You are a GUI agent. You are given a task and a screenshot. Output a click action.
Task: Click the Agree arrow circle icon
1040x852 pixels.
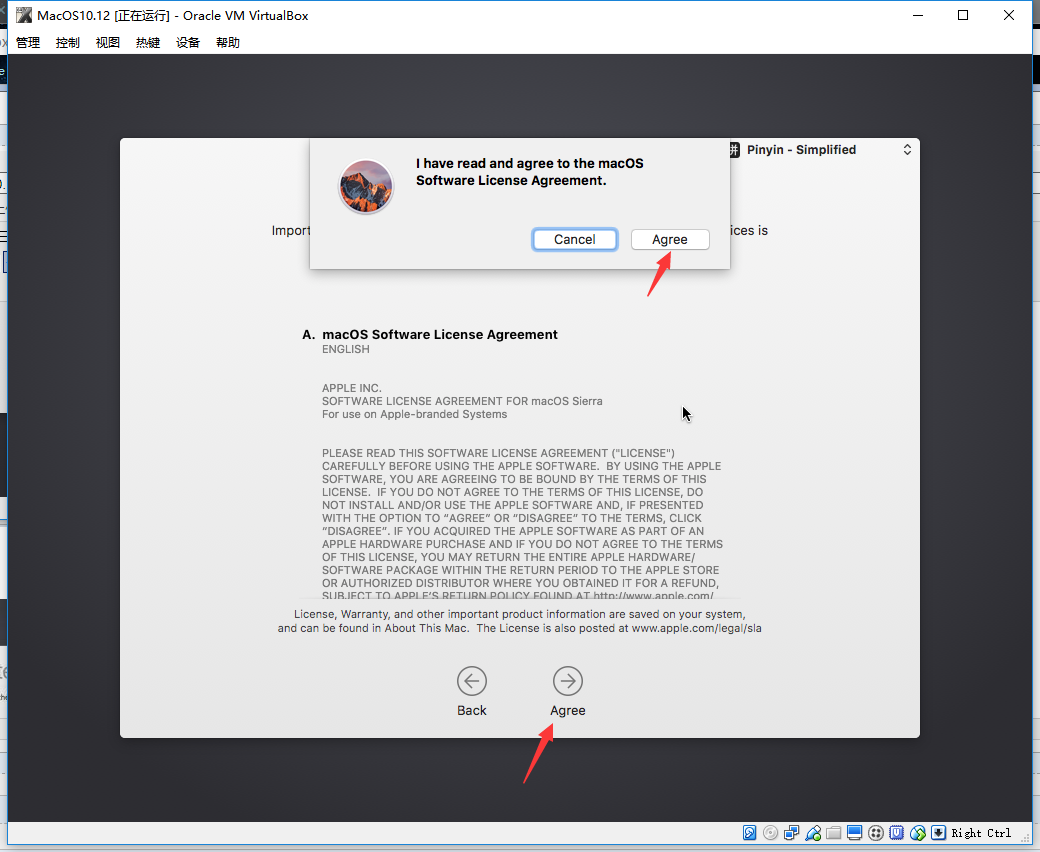coord(568,681)
